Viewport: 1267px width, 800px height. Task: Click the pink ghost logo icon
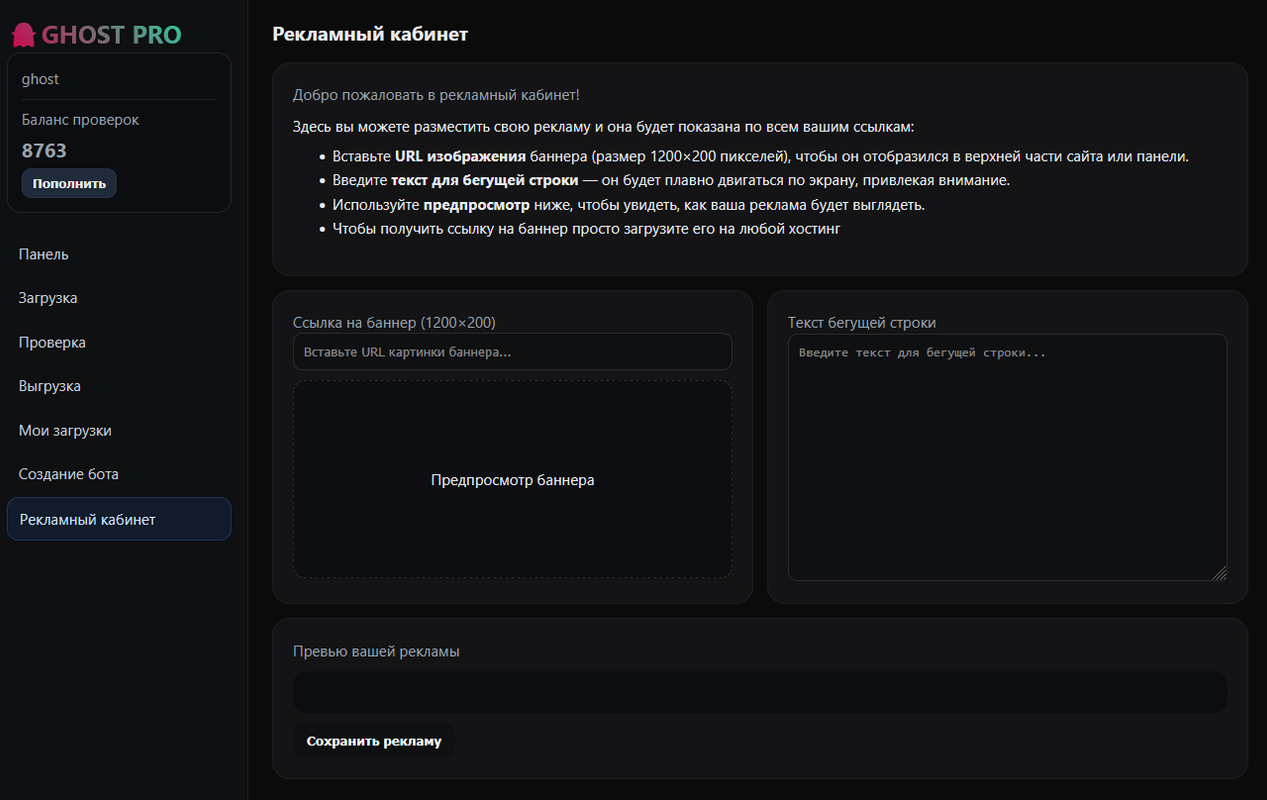tap(22, 35)
